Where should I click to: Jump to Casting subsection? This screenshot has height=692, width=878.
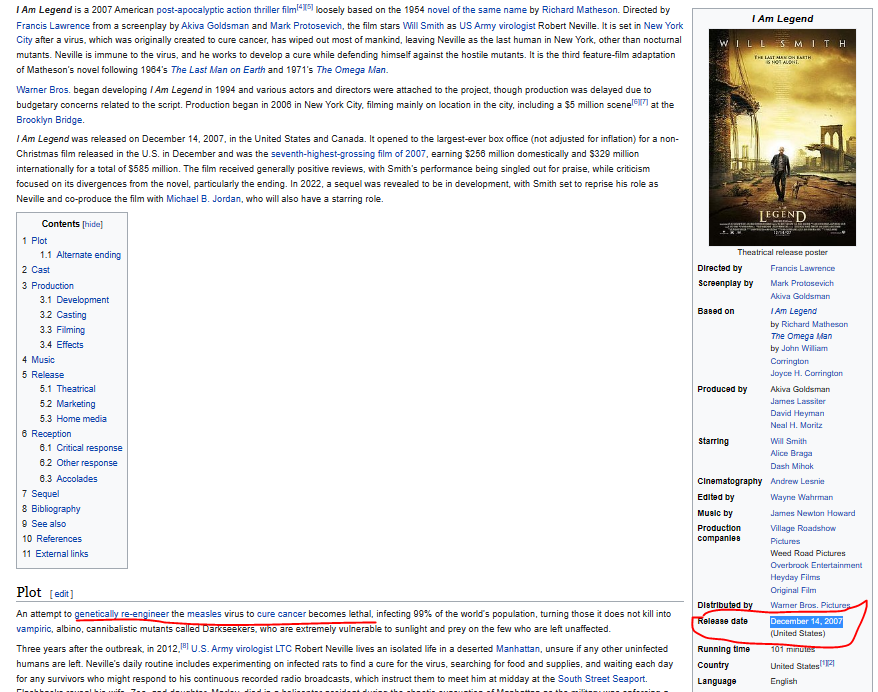(71, 315)
